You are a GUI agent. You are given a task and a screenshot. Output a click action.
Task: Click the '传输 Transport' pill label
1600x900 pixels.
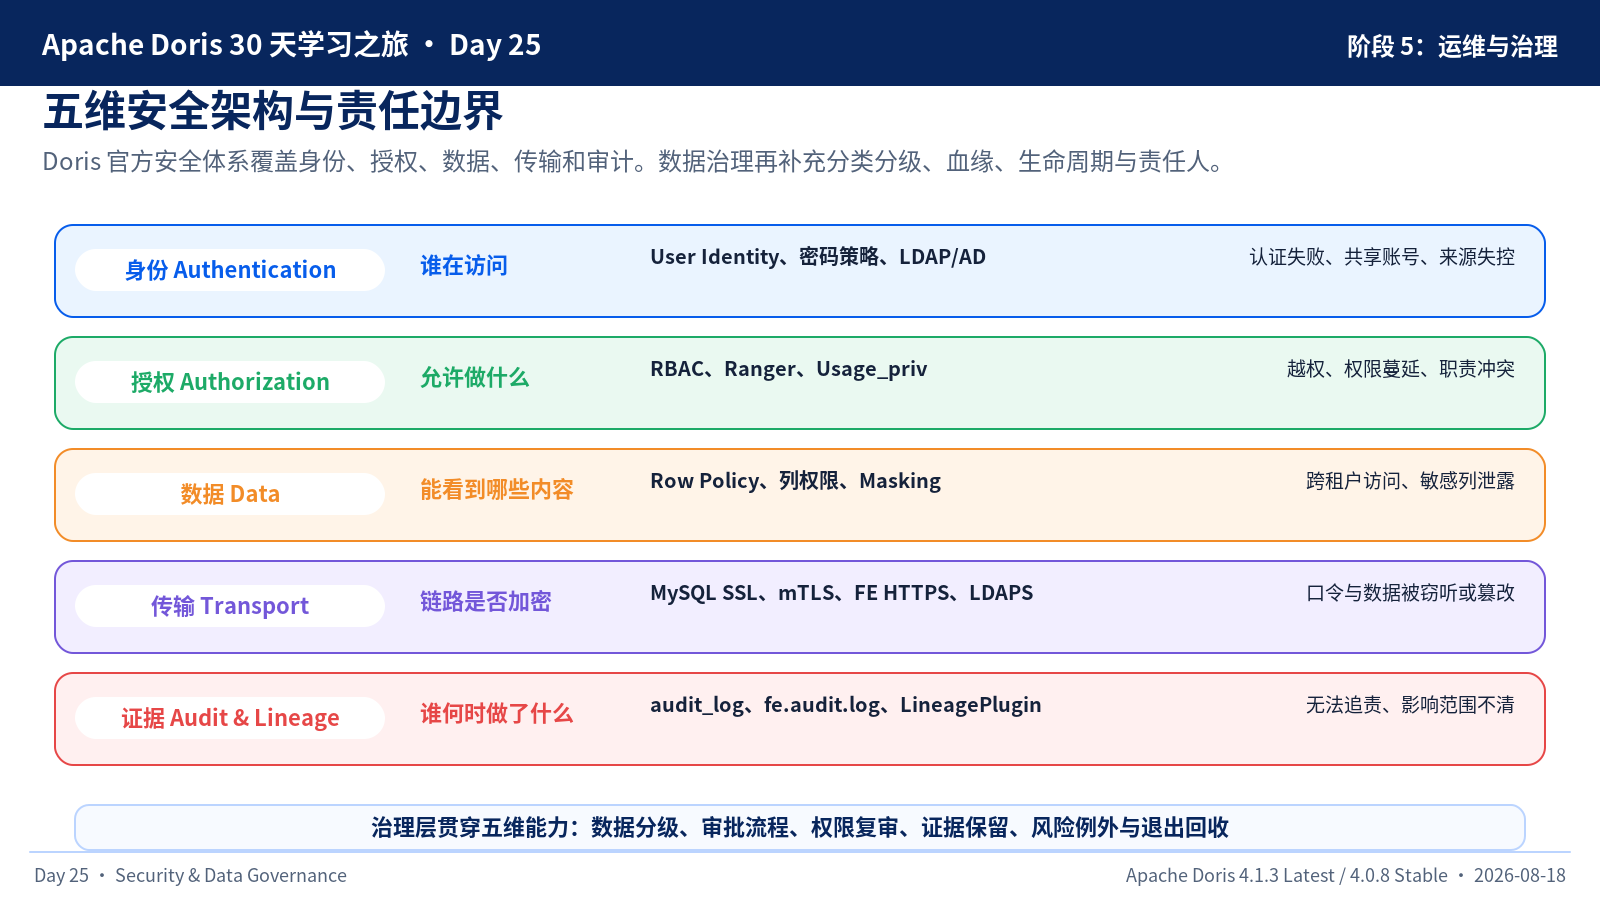(x=230, y=606)
